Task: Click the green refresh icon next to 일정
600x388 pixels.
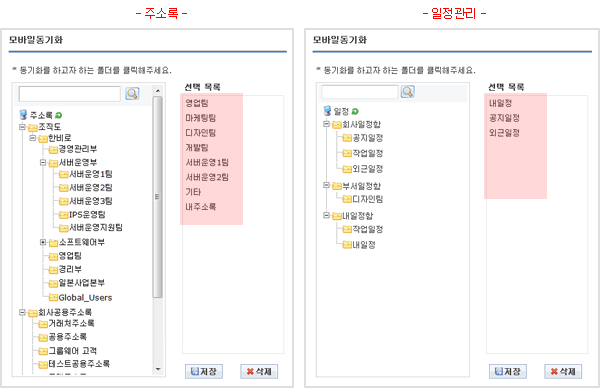Action: 355,111
